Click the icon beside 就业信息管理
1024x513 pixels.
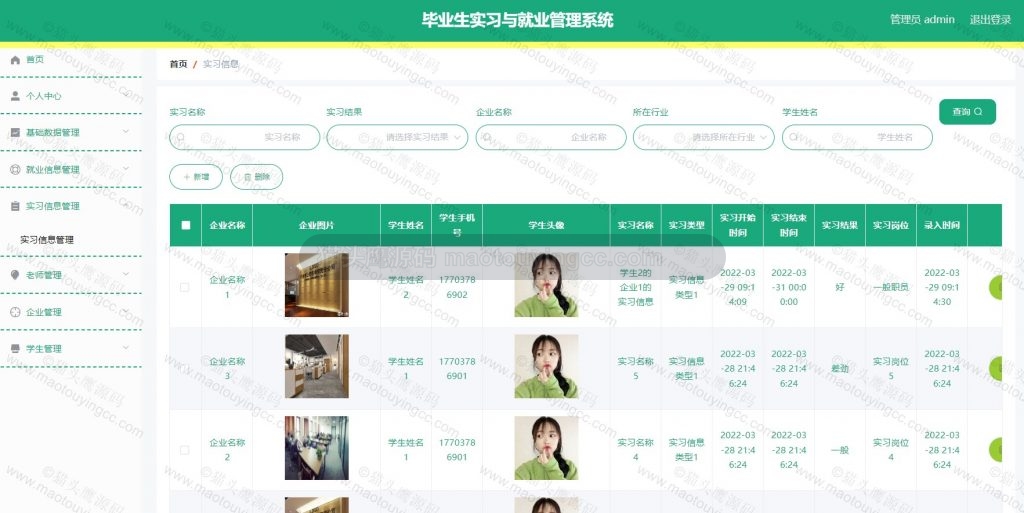coord(15,170)
